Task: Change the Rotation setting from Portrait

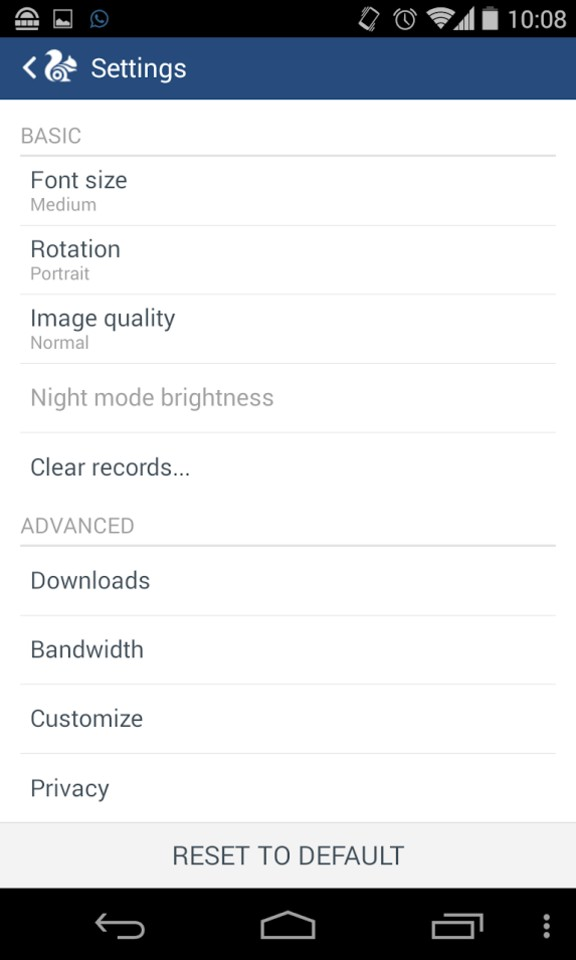Action: pos(288,260)
